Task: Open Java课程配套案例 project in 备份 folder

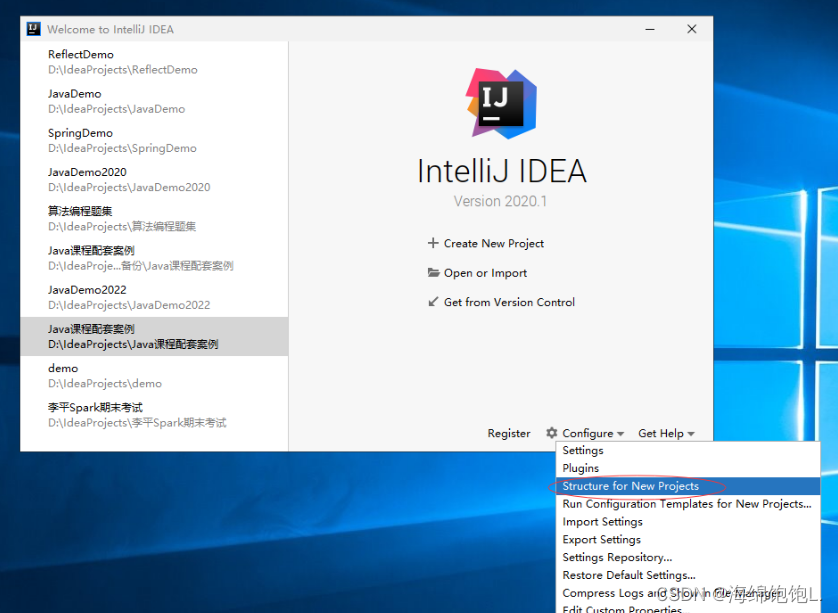Action: click(154, 258)
